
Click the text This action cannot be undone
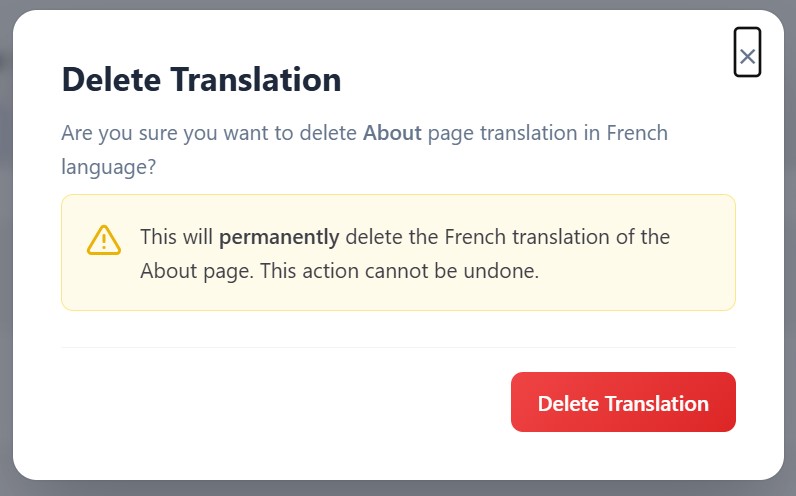click(399, 271)
